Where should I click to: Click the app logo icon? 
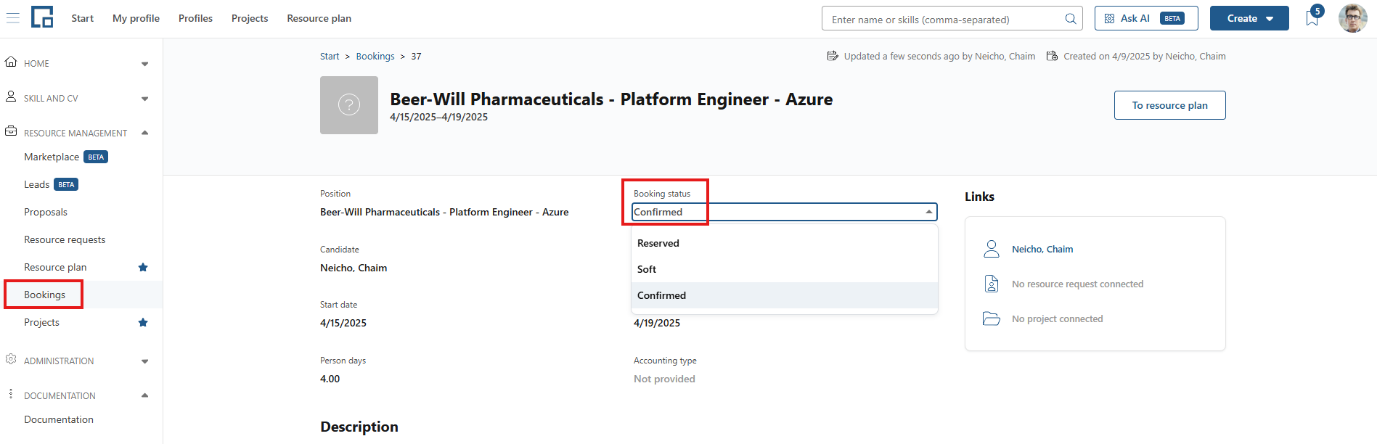pos(42,18)
